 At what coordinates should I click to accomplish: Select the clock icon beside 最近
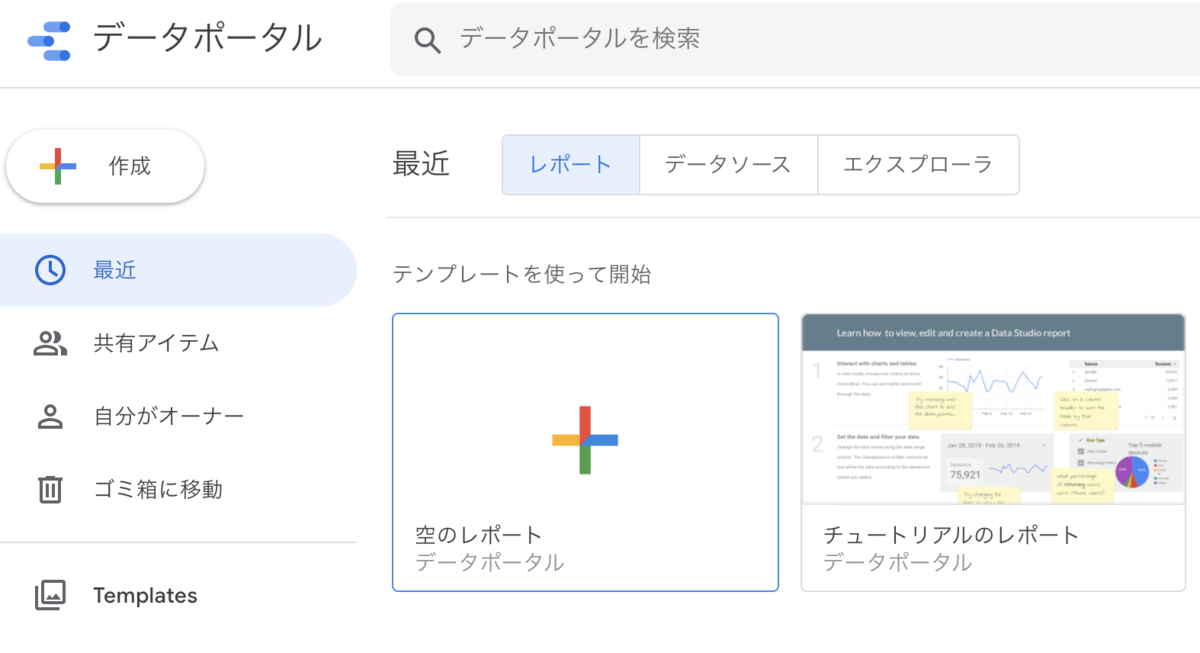point(50,270)
